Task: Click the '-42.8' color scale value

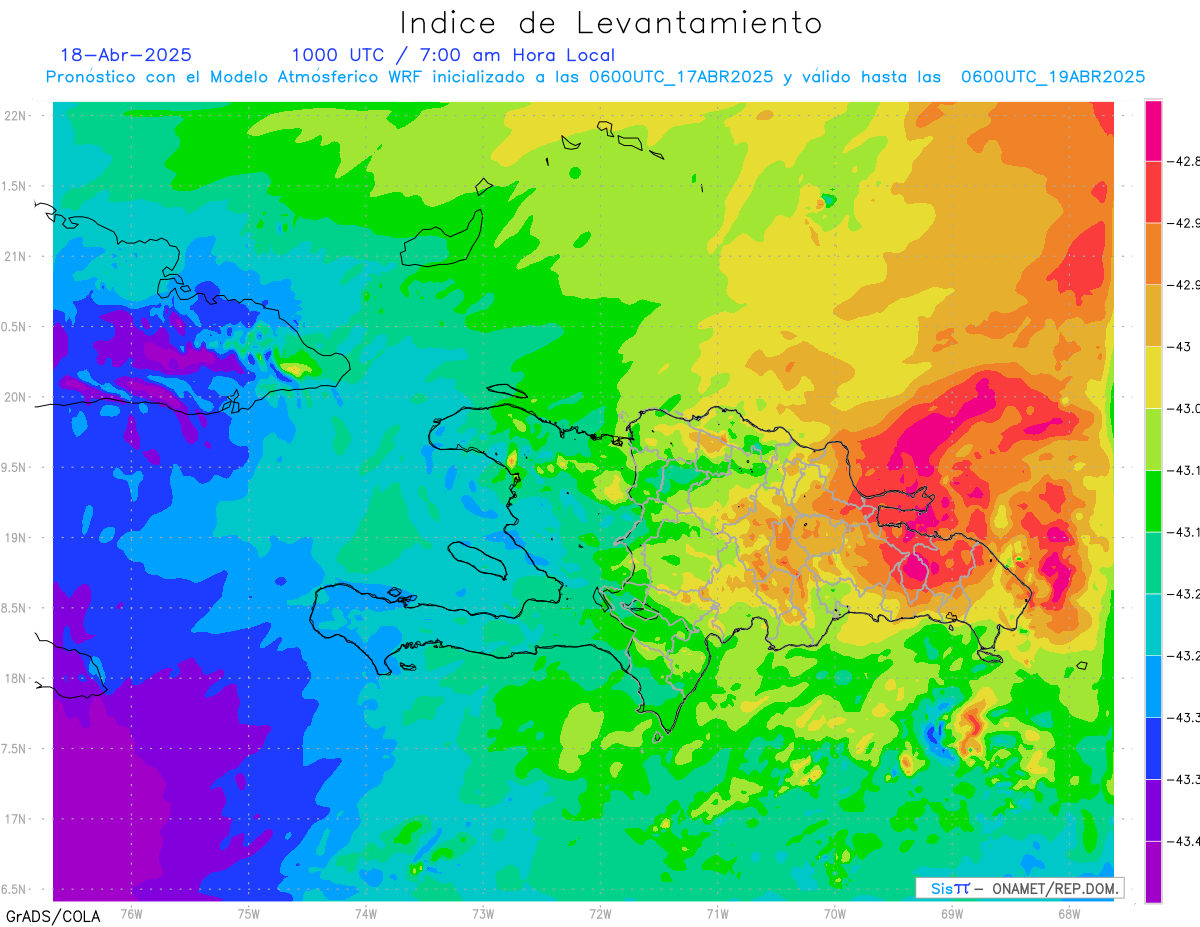Action: (1183, 161)
